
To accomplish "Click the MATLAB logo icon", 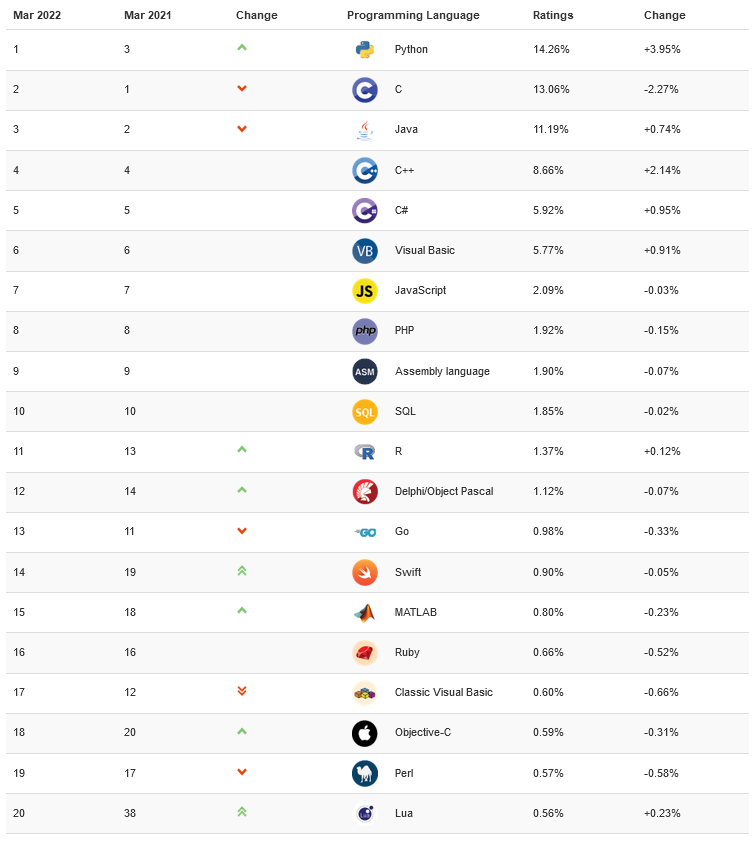I will pyautogui.click(x=364, y=612).
